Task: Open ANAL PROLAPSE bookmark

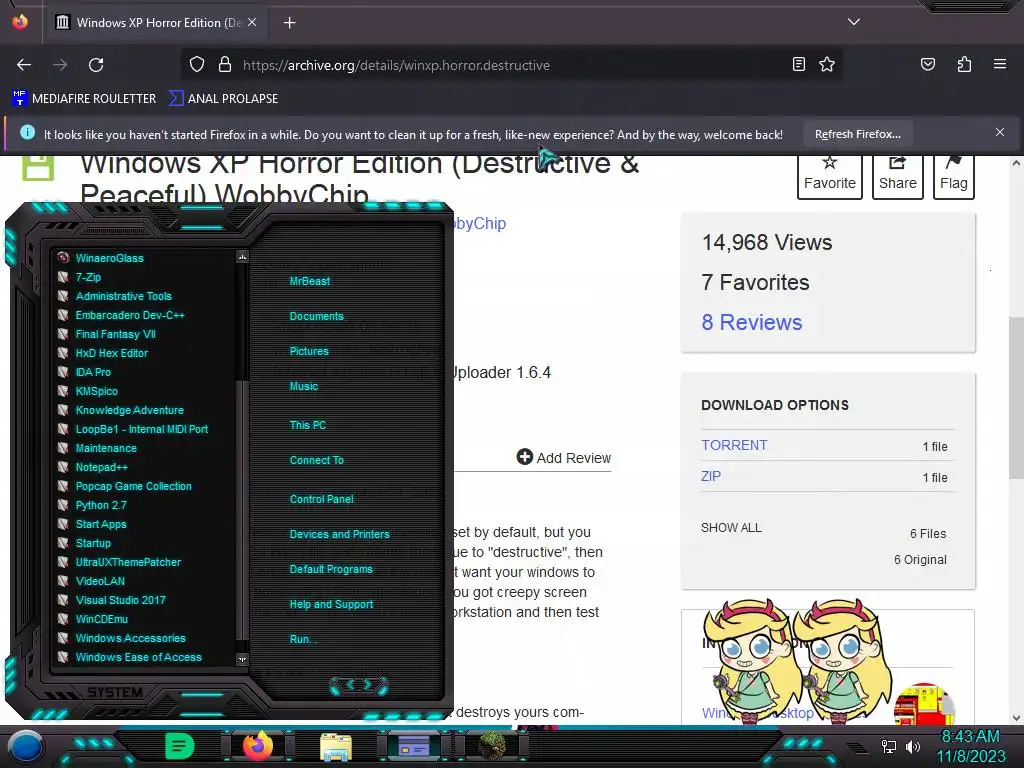Action: pyautogui.click(x=223, y=99)
